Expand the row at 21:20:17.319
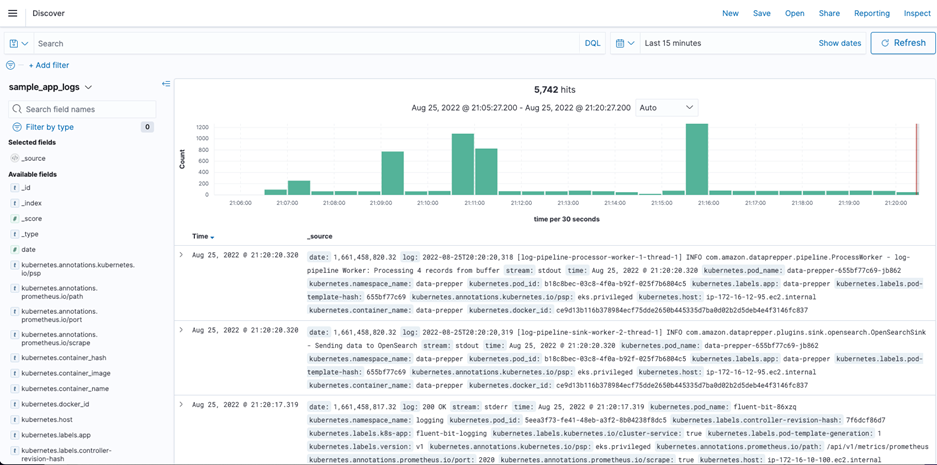Viewport: 937px width, 465px height. pos(181,405)
